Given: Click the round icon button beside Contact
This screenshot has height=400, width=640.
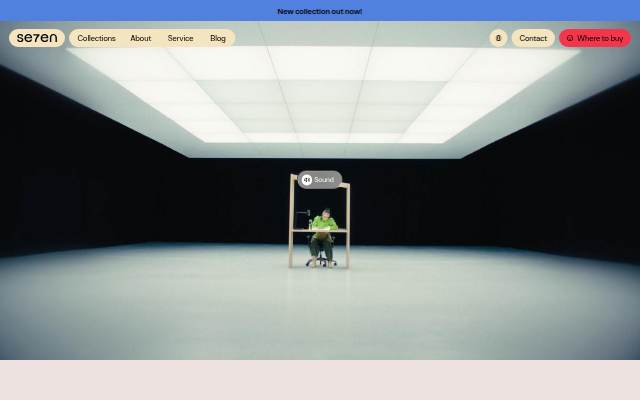Looking at the screenshot, I should point(498,38).
